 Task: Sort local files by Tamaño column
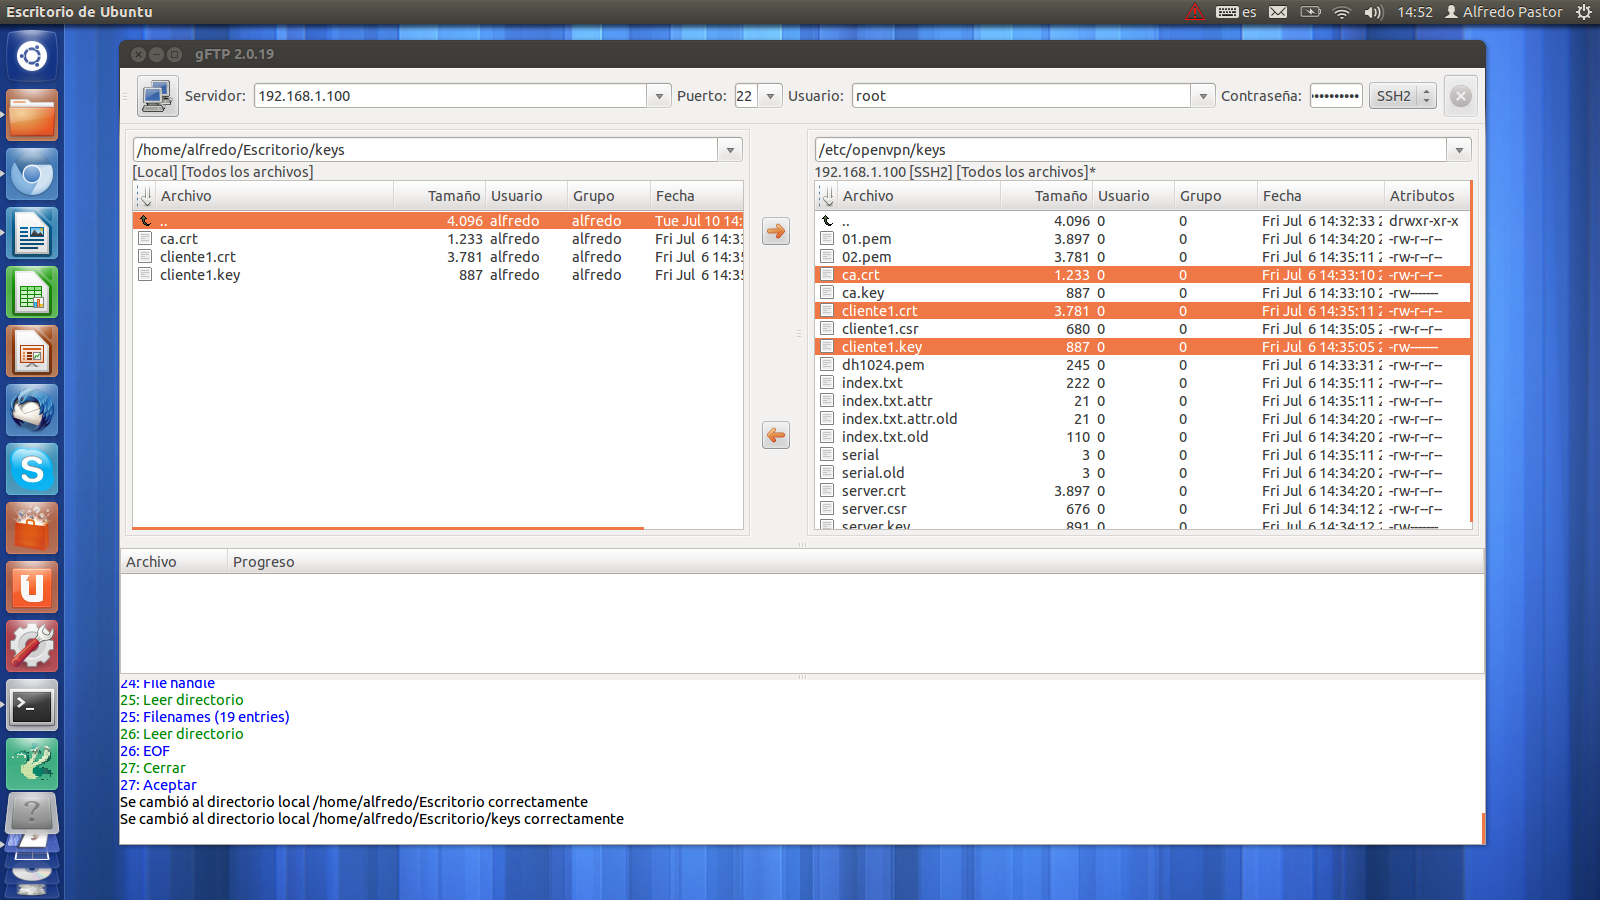tap(453, 196)
